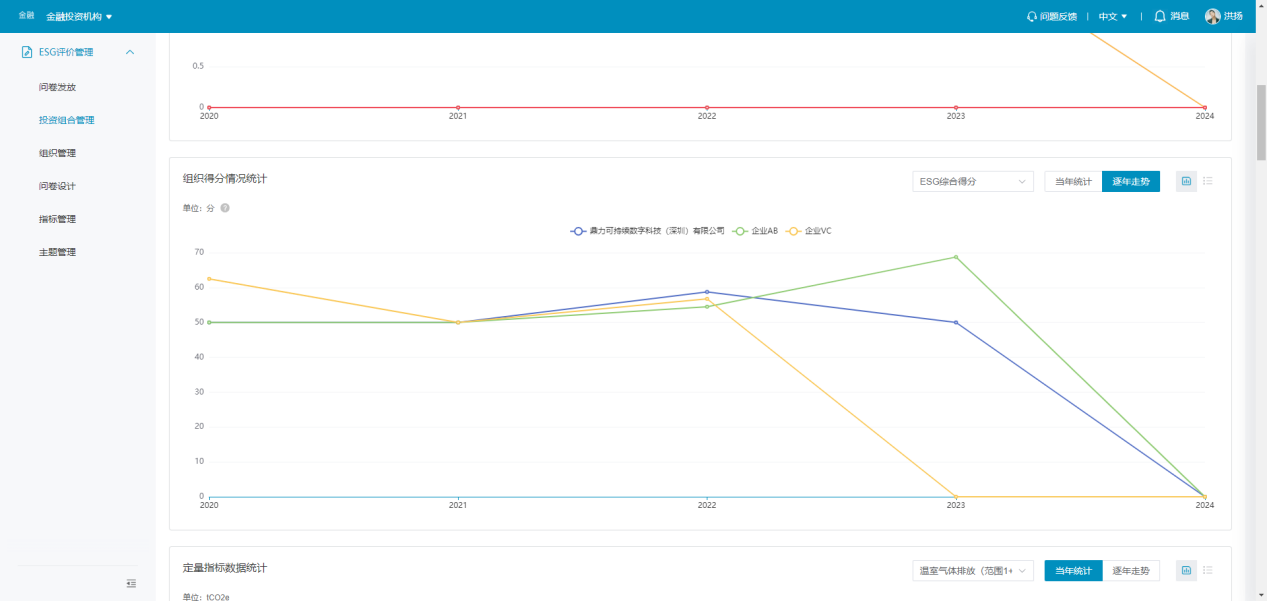Viewport: 1267px width, 601px height.
Task: Toggle 鼎力可持续数字科技 series in legend
Action: pyautogui.click(x=647, y=231)
